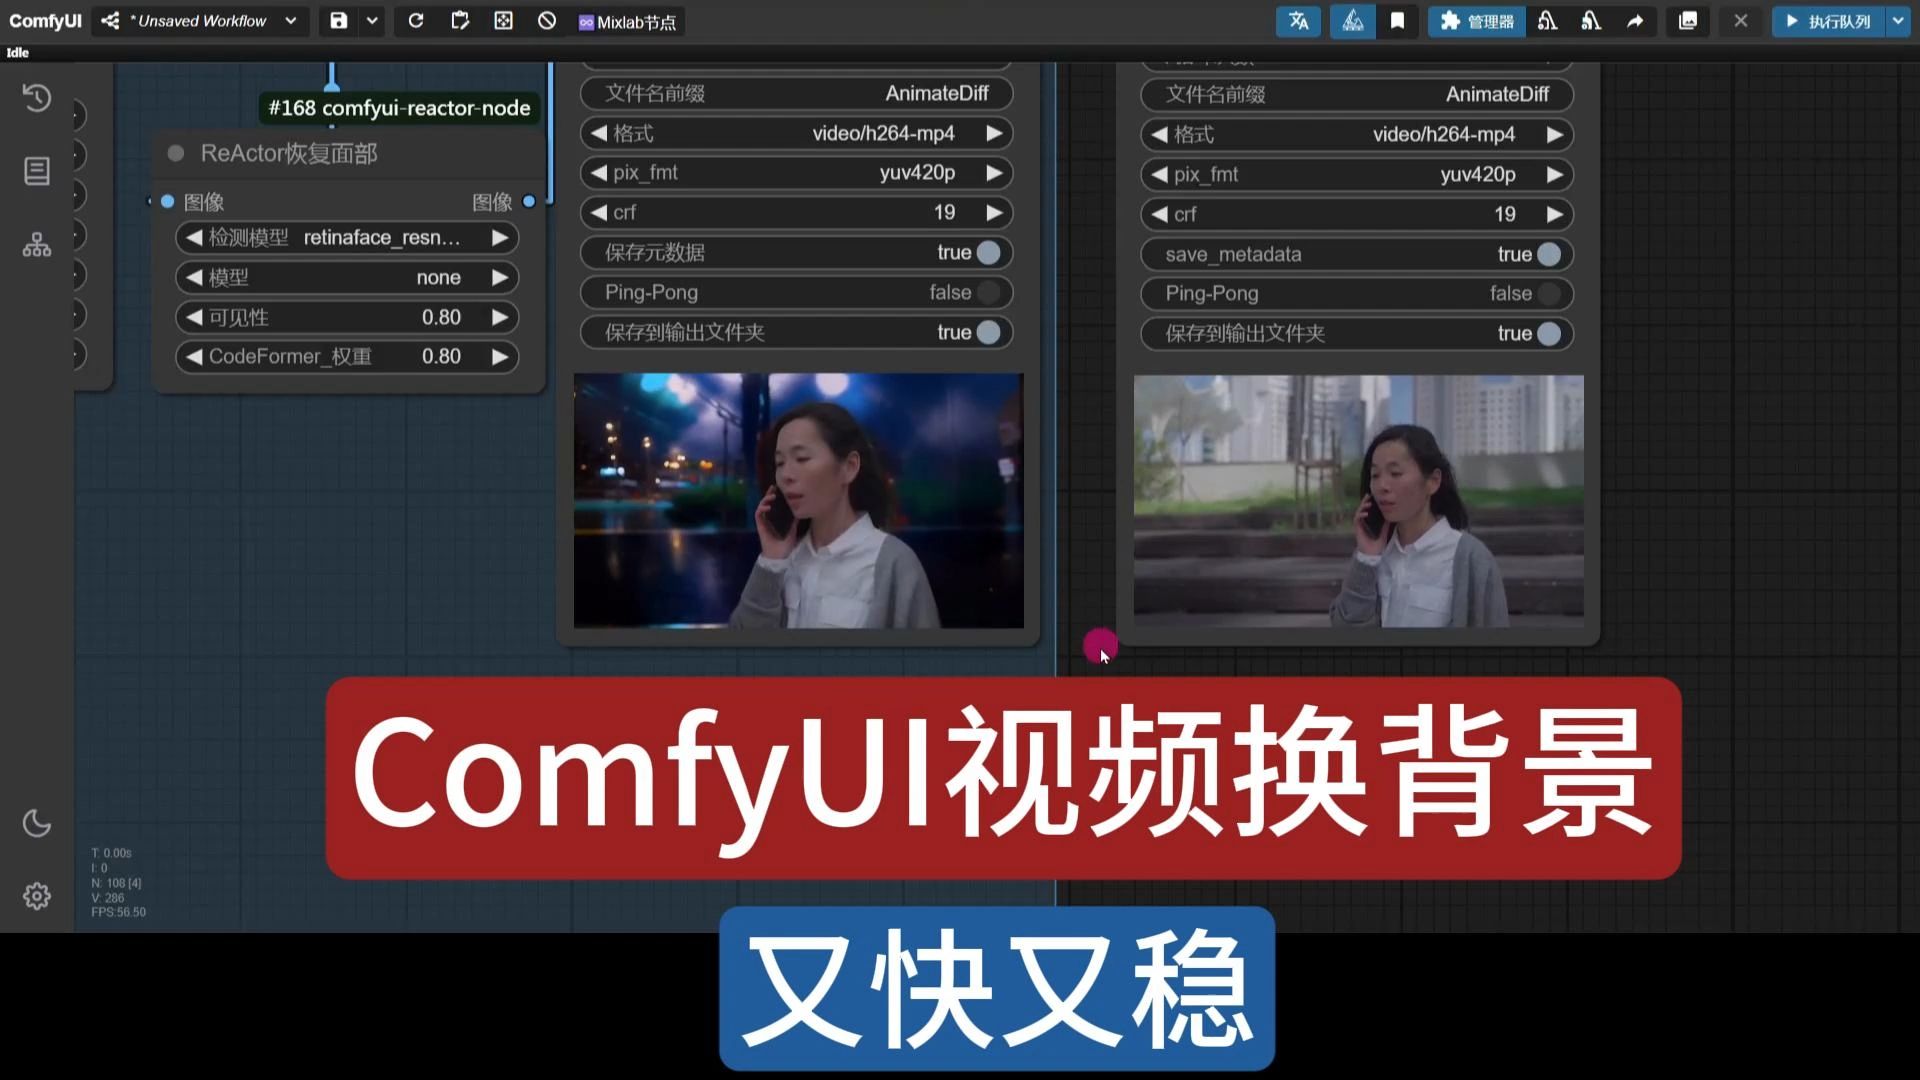Open the node library list sidebar icon
This screenshot has height=1080, width=1920.
coord(37,171)
